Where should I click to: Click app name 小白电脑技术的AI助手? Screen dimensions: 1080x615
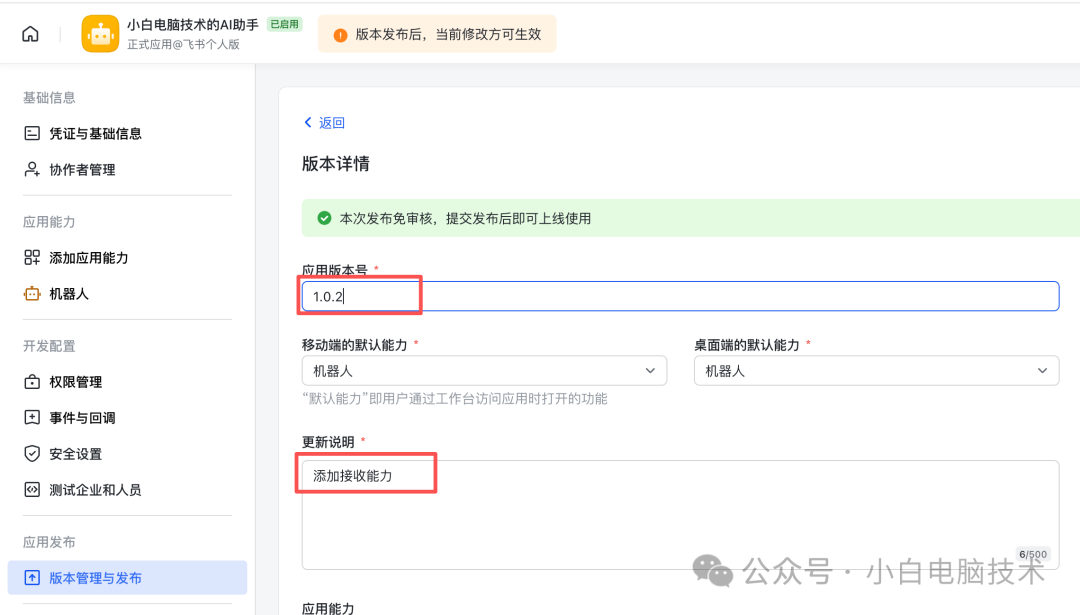pos(193,25)
